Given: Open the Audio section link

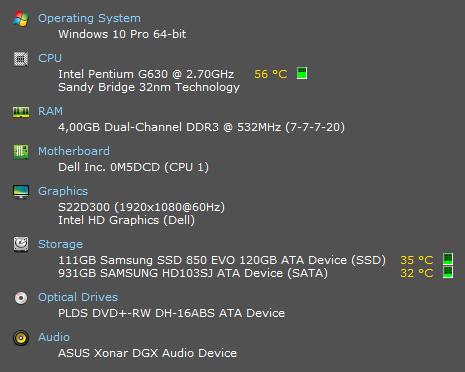Looking at the screenshot, I should (x=54, y=337).
